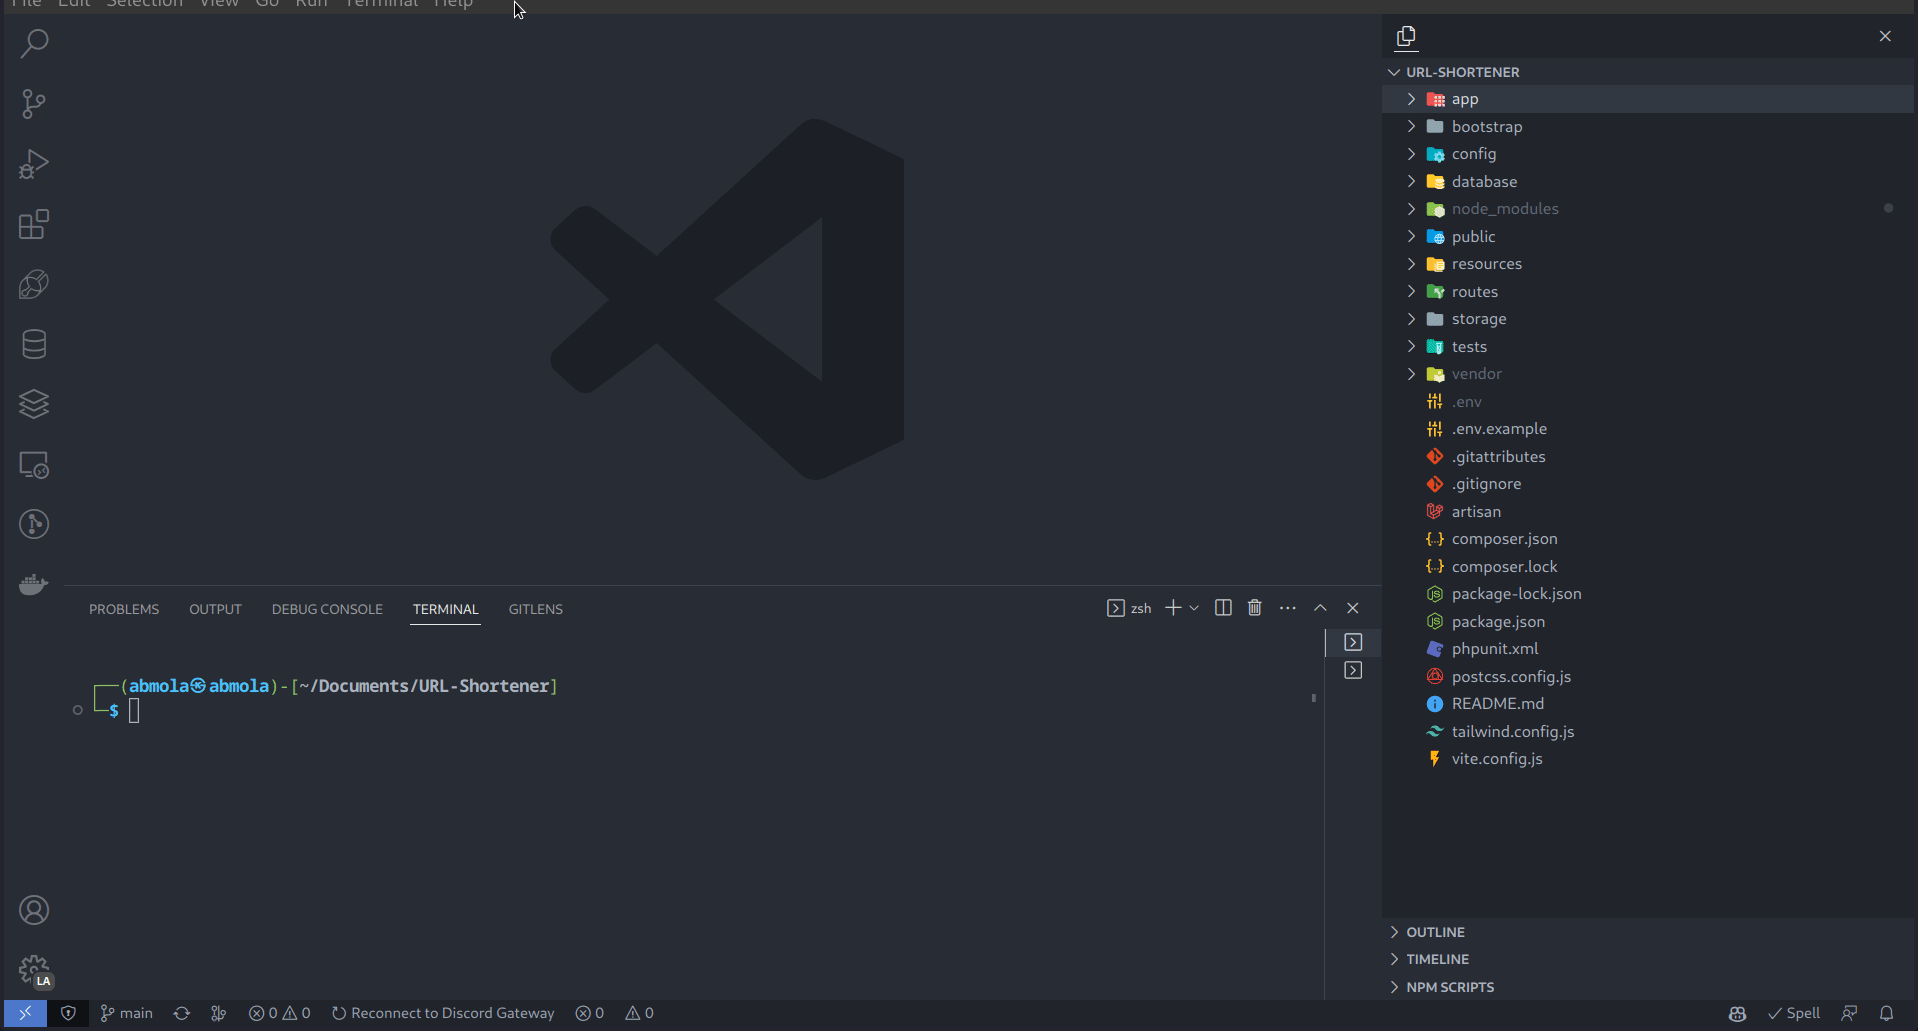Click Reconnect to Discord Gateway

(x=443, y=1013)
